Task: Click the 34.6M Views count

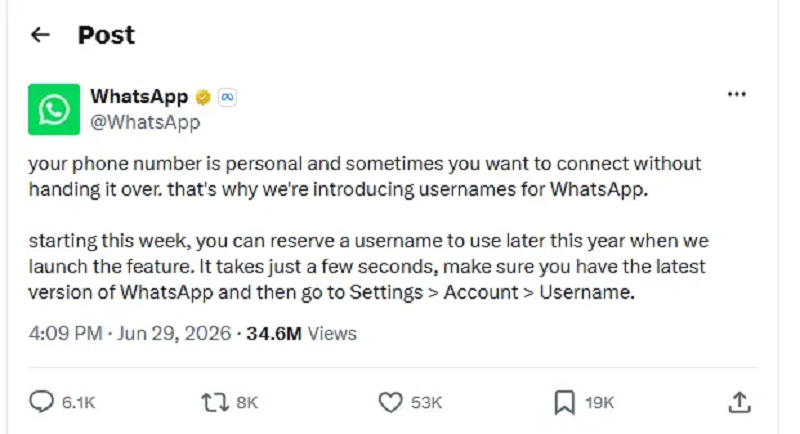Action: point(302,334)
